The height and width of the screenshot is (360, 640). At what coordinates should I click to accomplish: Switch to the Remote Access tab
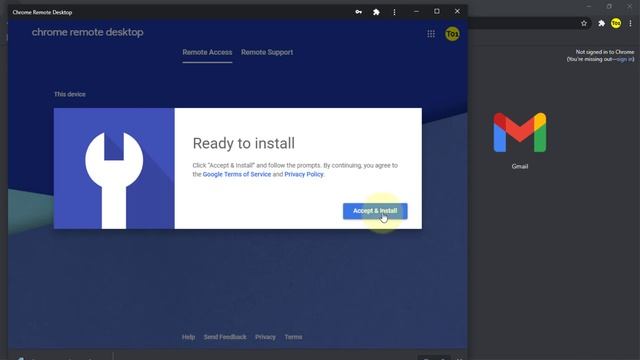[207, 52]
